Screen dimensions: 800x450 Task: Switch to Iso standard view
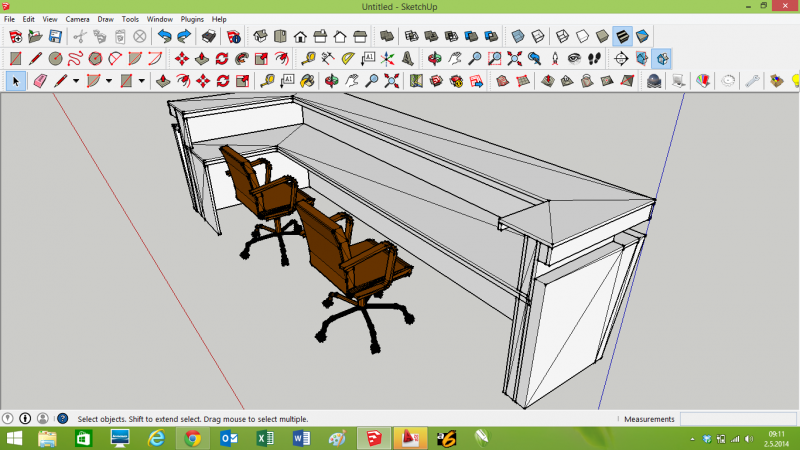click(260, 36)
